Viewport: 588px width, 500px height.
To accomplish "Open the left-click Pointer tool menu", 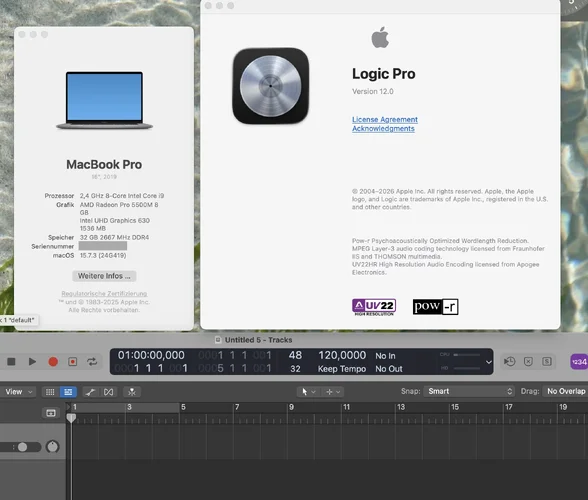I will [x=308, y=392].
